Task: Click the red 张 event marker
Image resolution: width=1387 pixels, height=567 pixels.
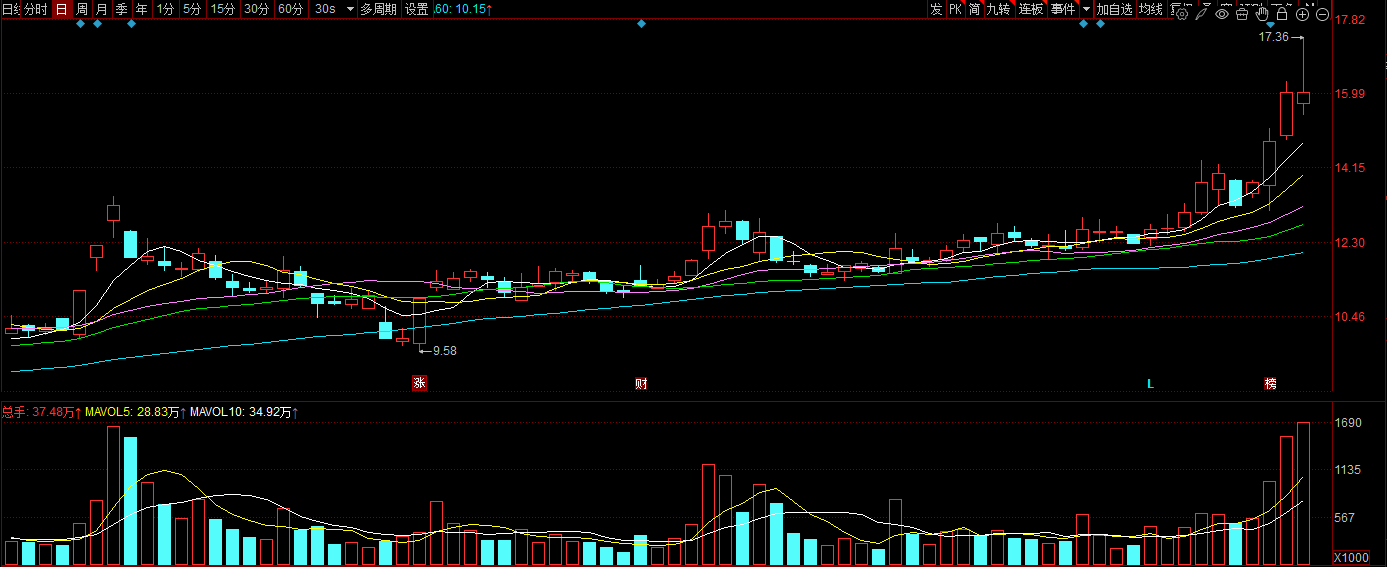Action: pos(419,384)
